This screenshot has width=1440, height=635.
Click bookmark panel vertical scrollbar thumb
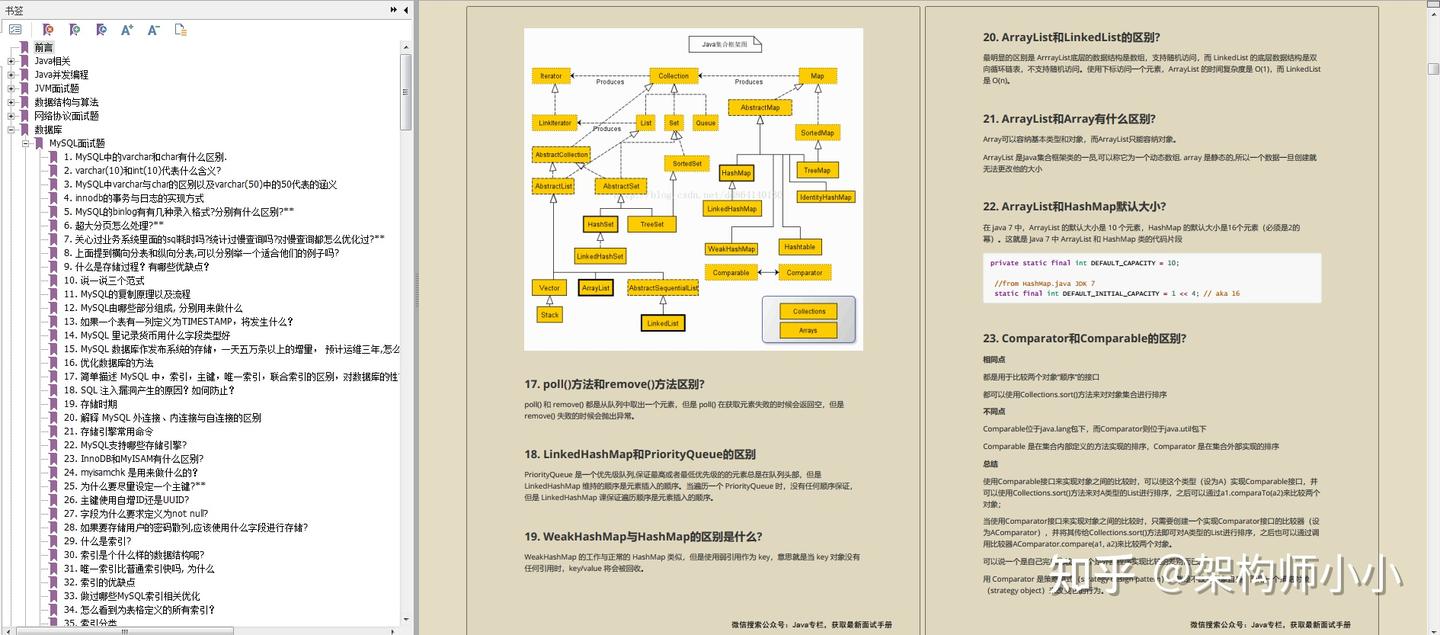tap(406, 91)
